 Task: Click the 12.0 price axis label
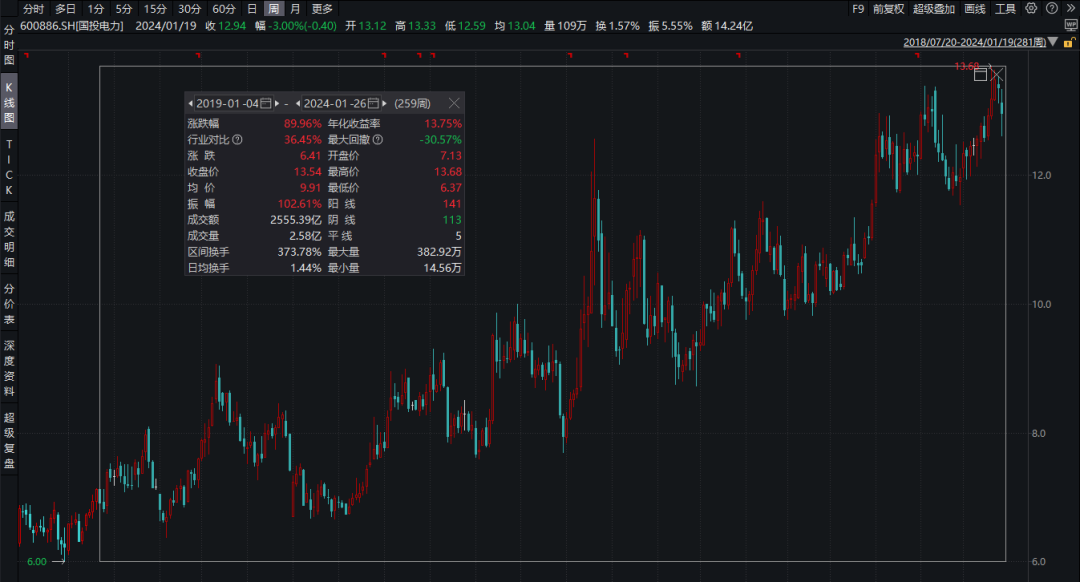tap(1041, 176)
